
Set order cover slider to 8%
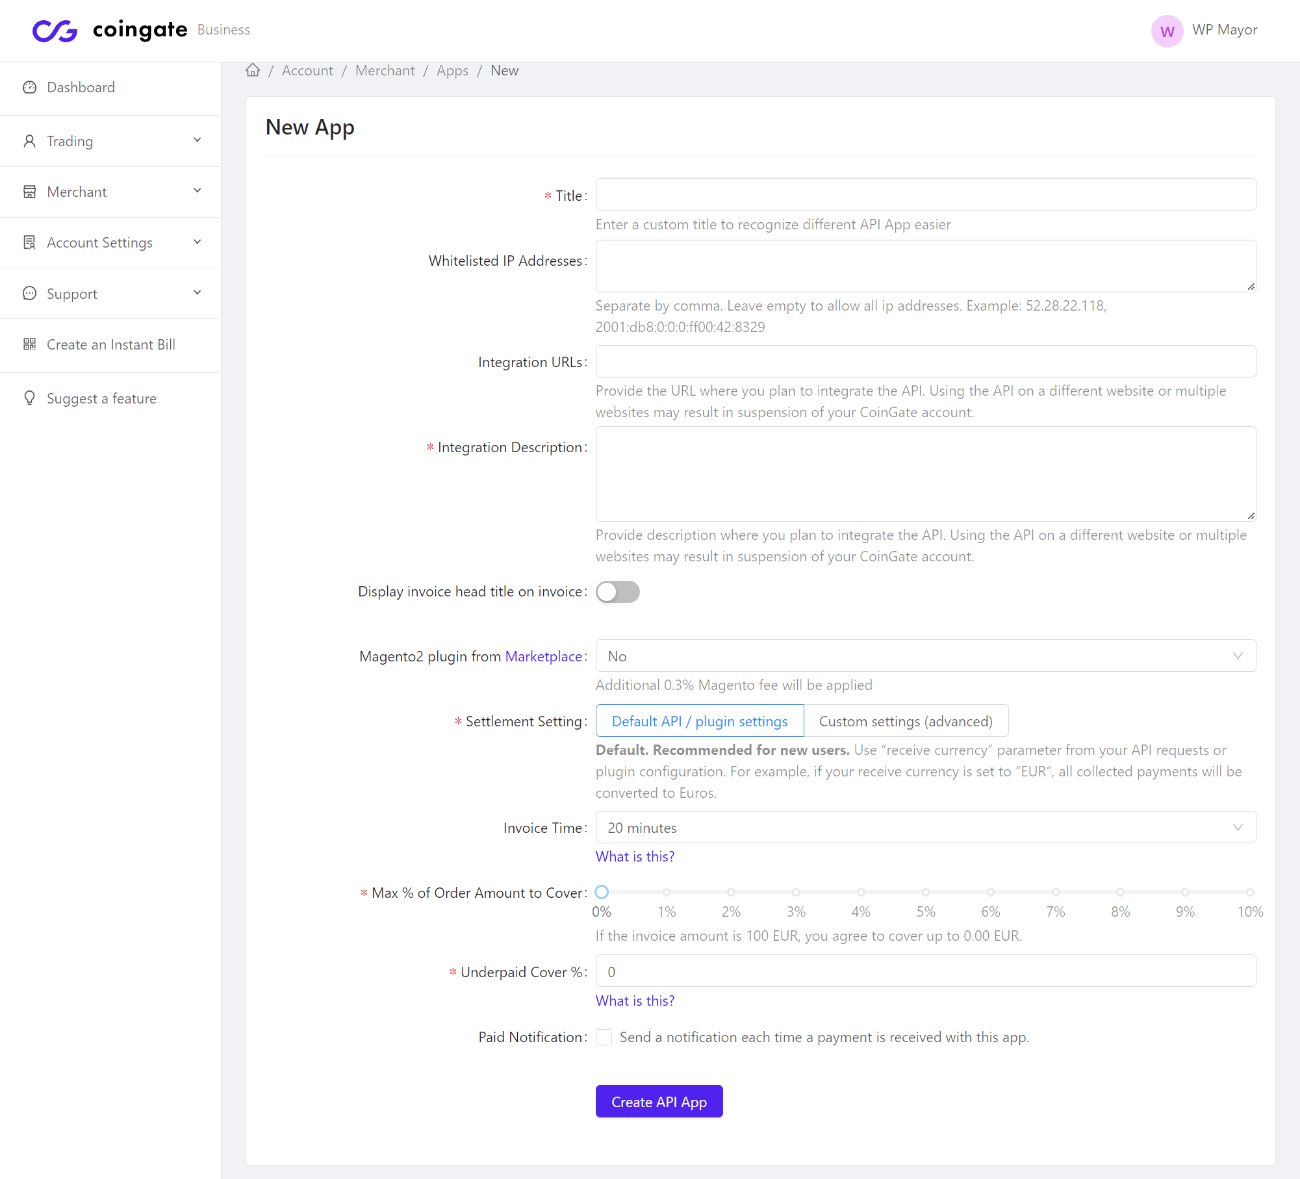coord(1120,892)
